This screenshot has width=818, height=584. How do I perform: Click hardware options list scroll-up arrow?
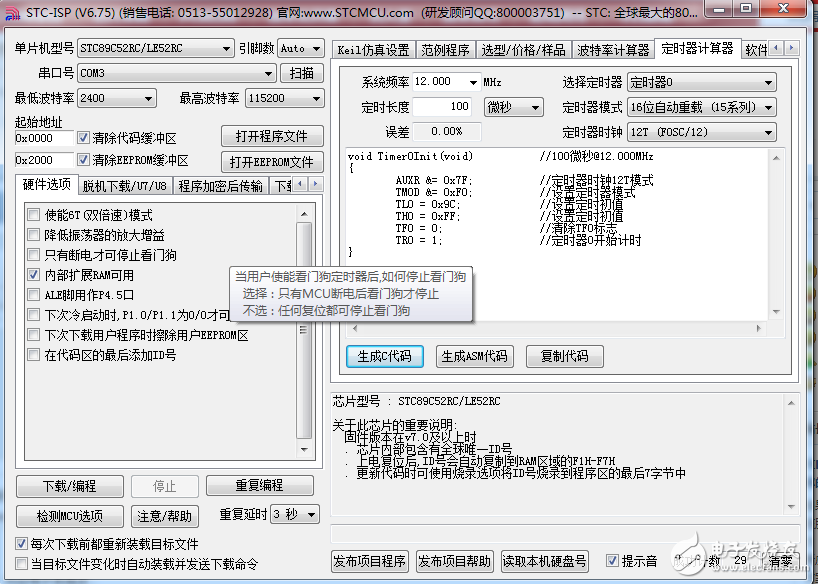(304, 214)
